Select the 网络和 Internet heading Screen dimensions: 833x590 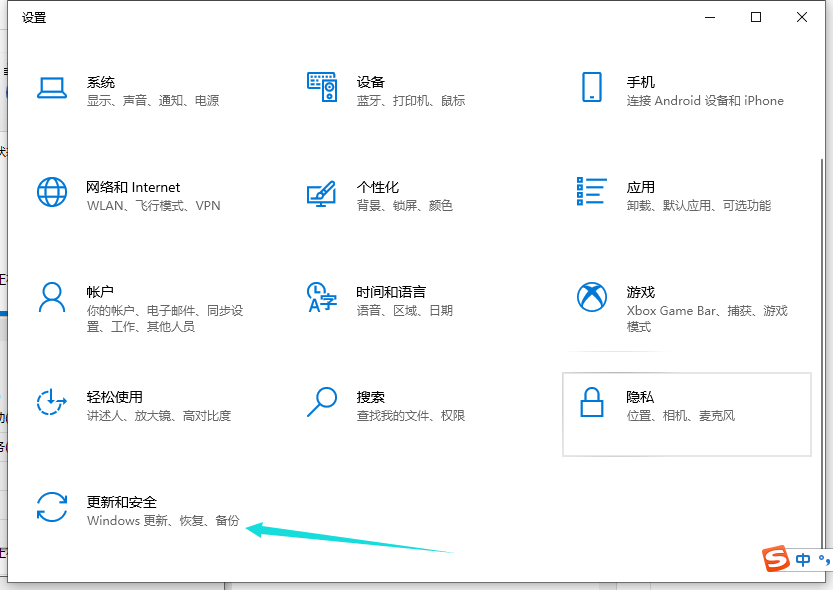133,187
